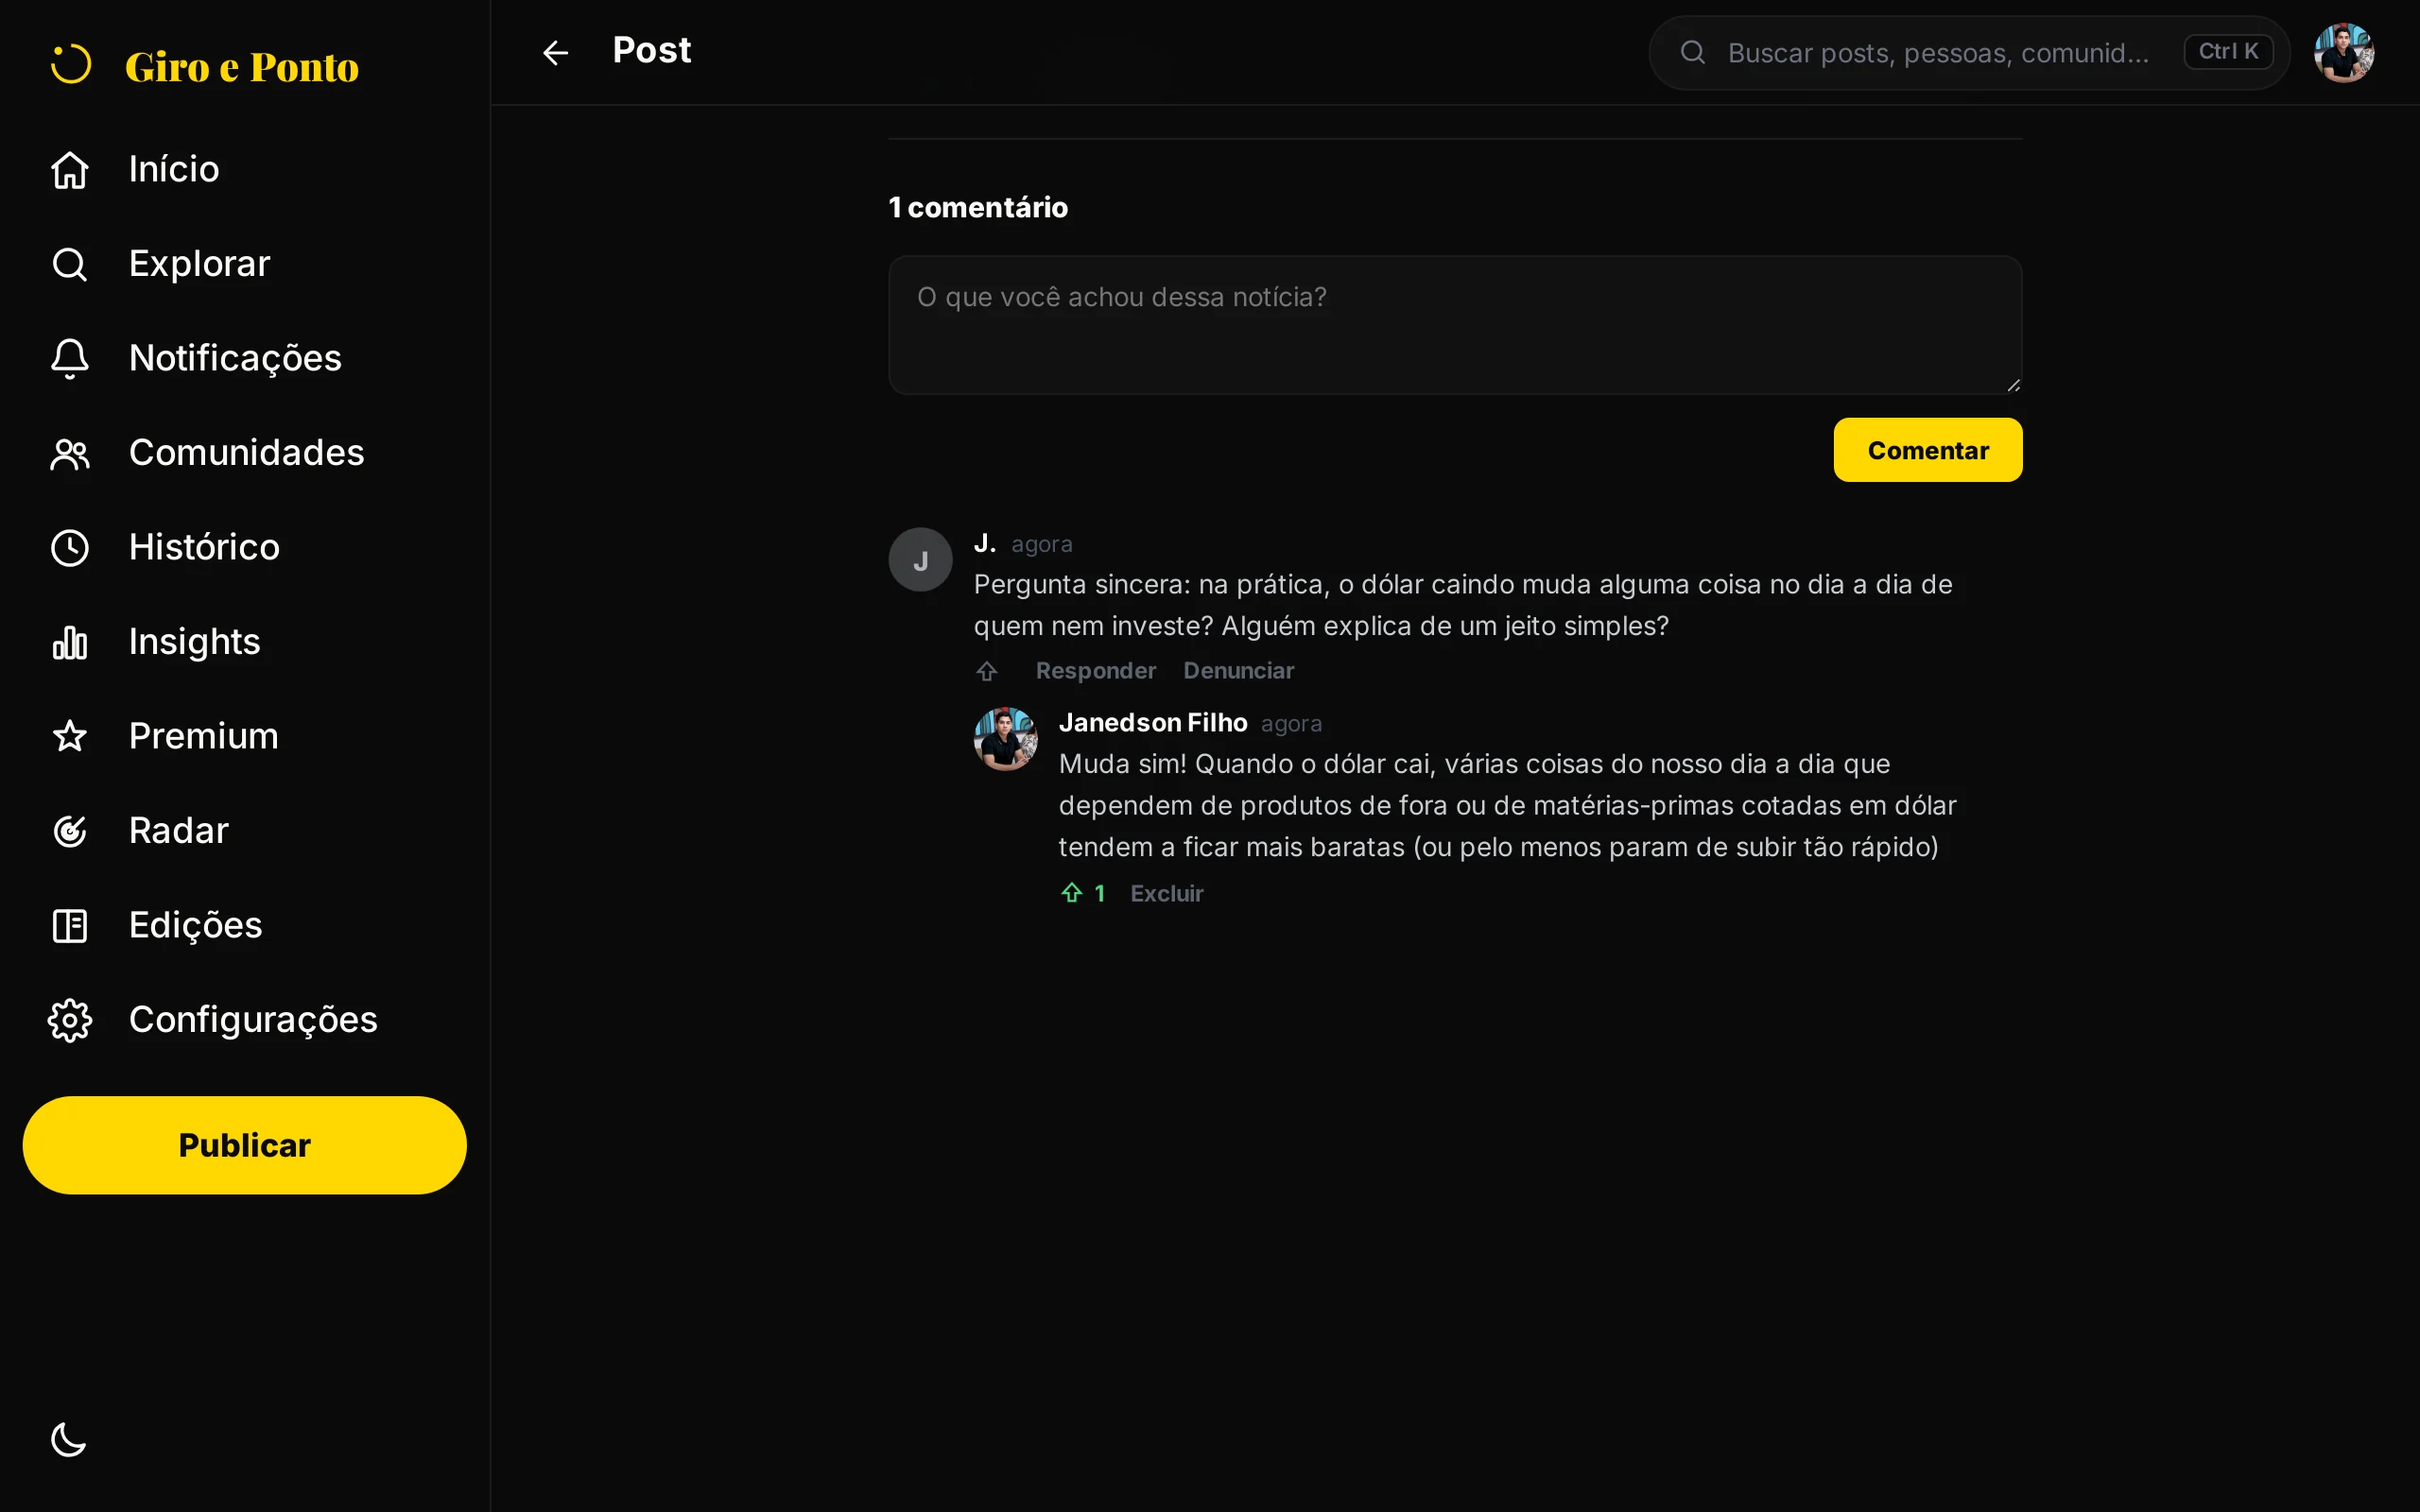Select the Edições menu label
The image size is (2420, 1512).
pyautogui.click(x=195, y=925)
